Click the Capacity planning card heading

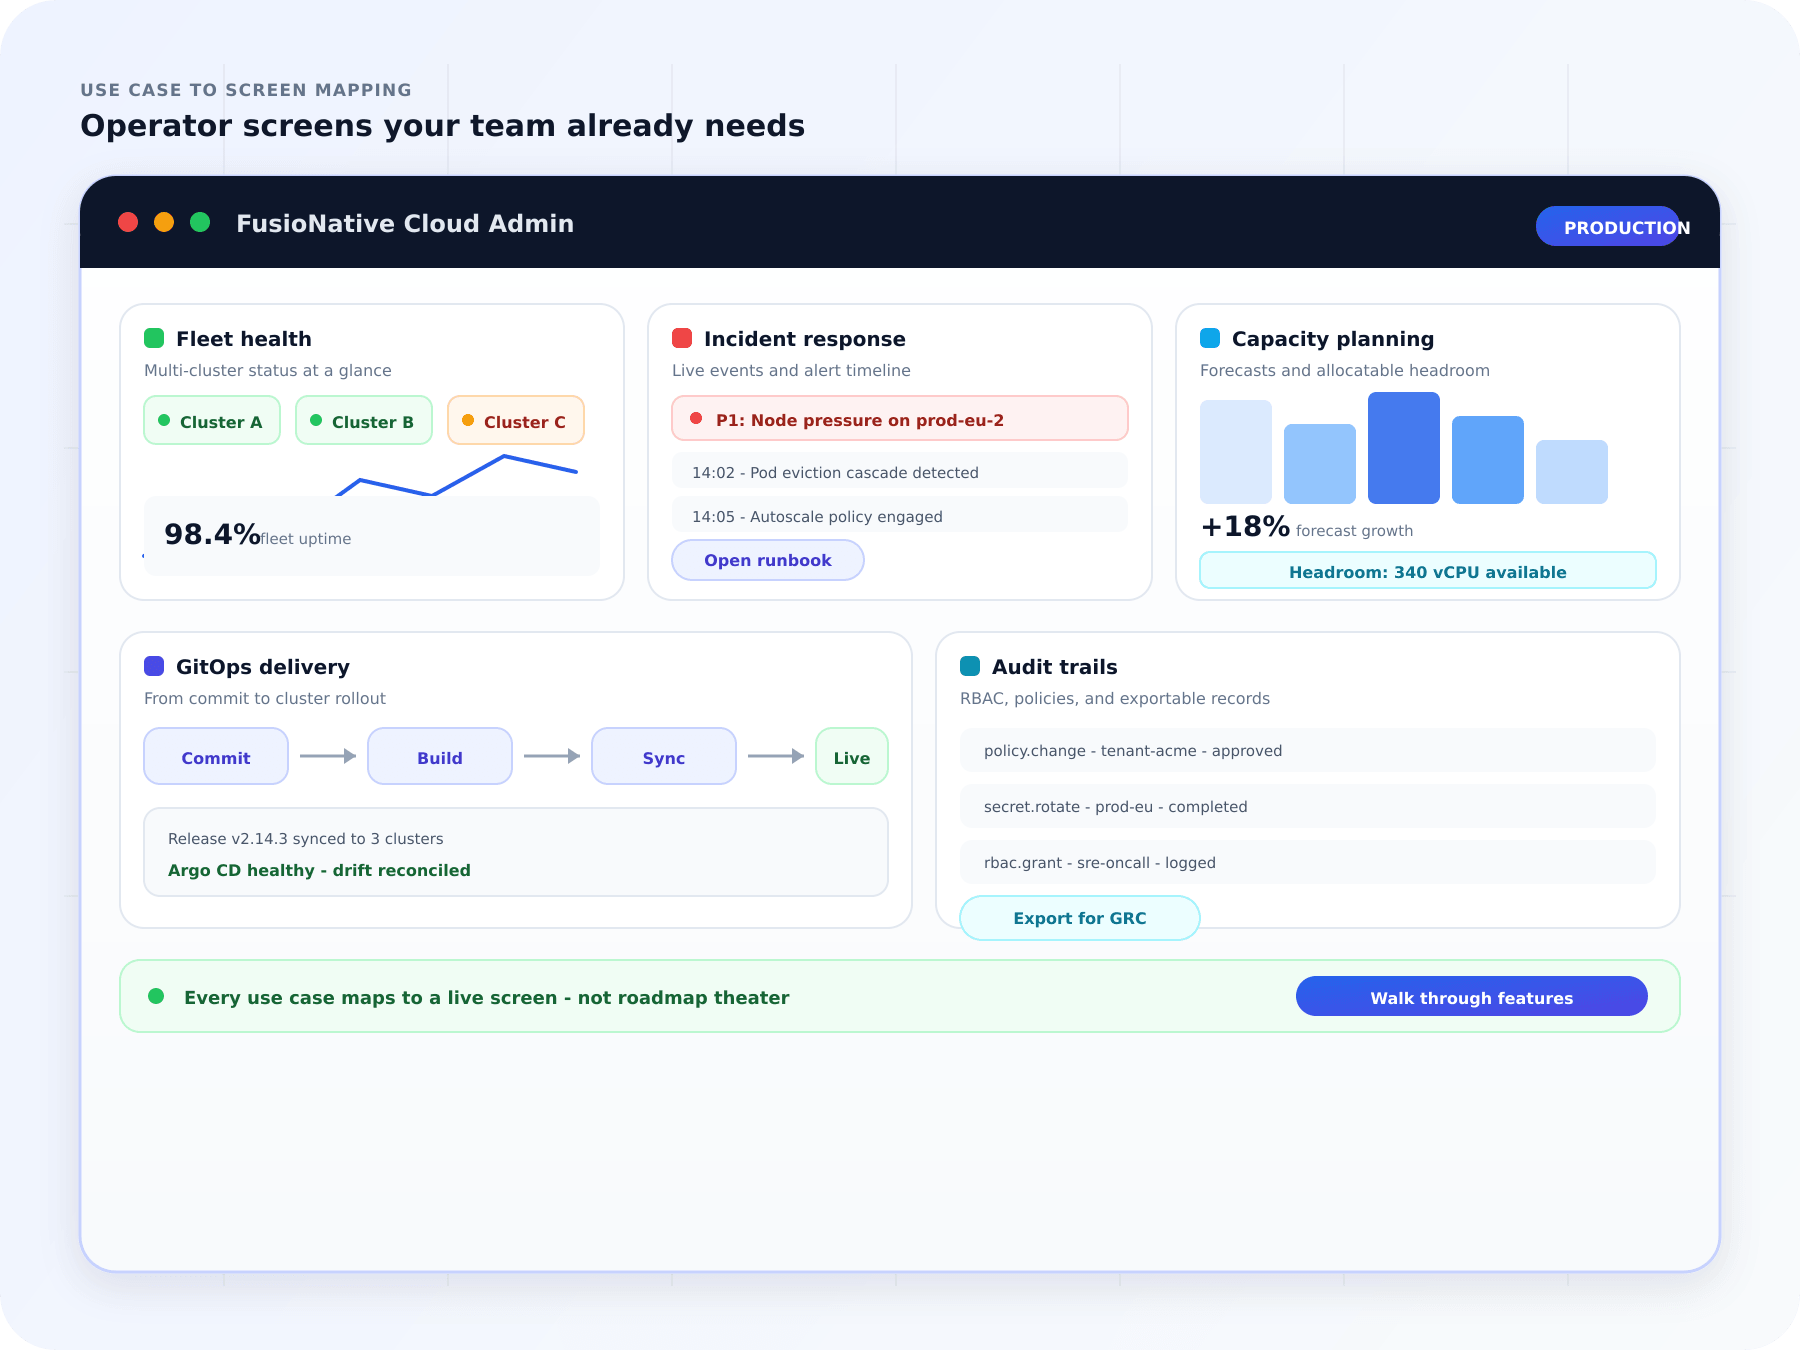tap(1333, 339)
